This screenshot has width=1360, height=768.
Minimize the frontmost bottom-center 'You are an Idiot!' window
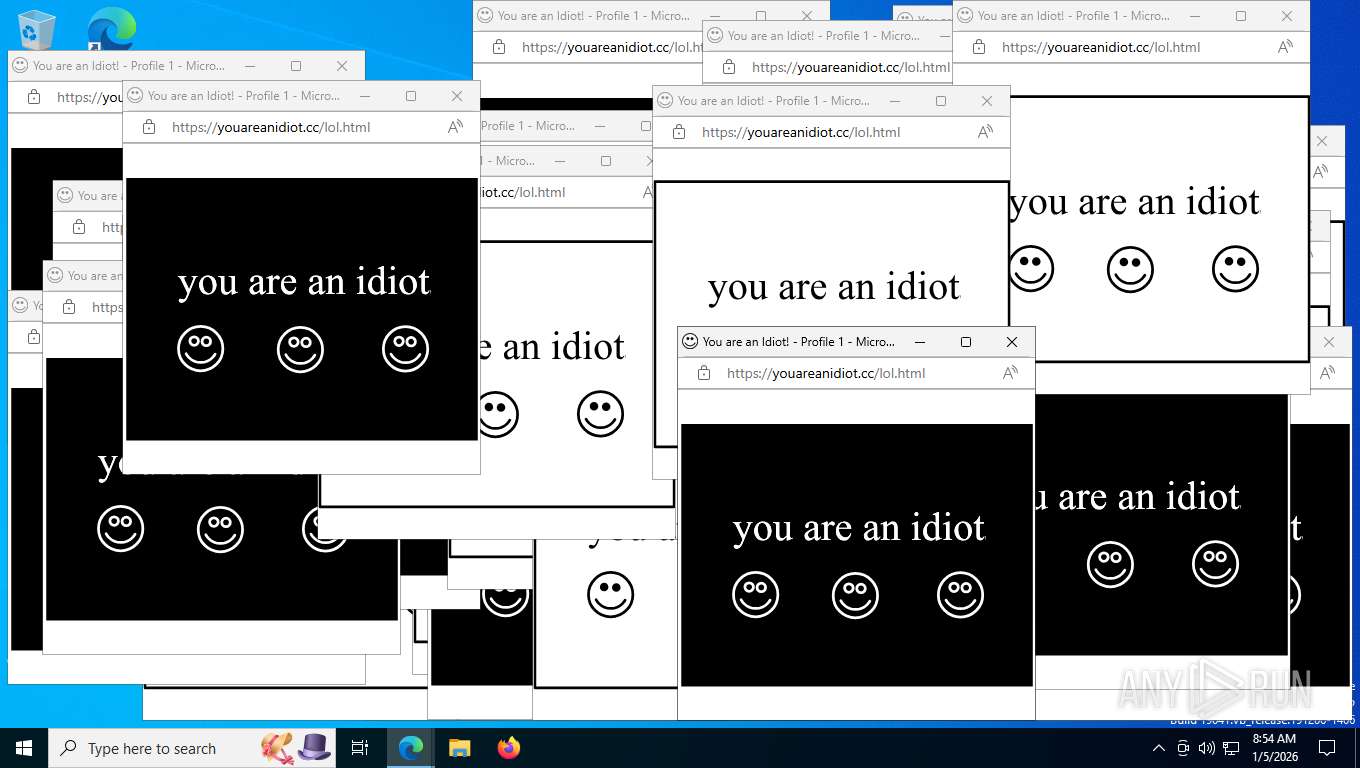(920, 342)
